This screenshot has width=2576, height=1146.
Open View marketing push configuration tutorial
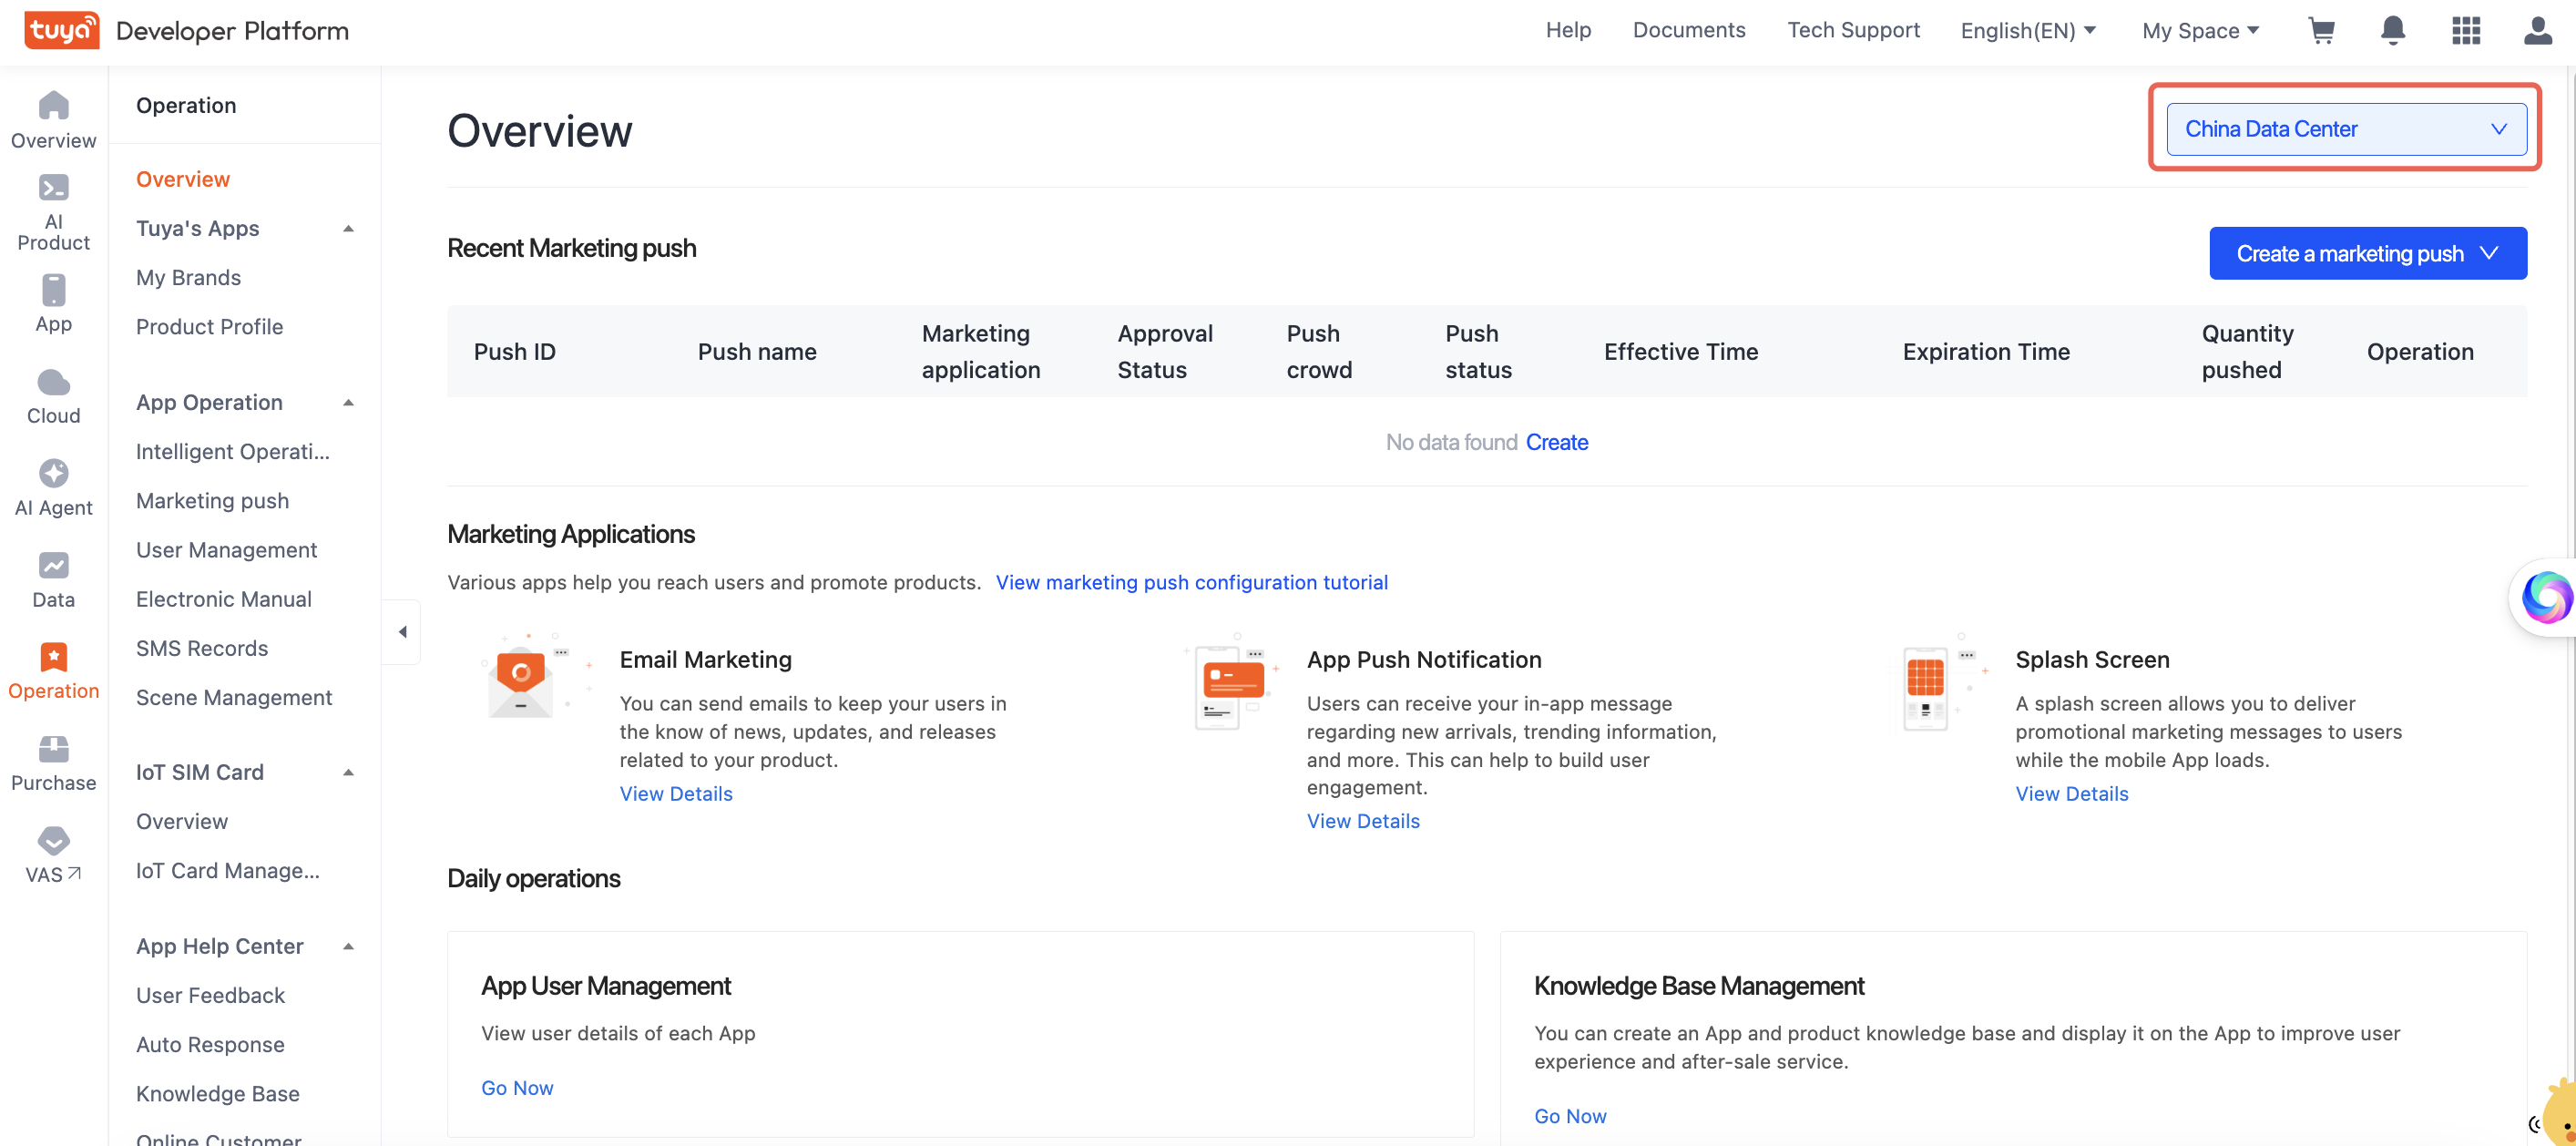coord(1191,582)
